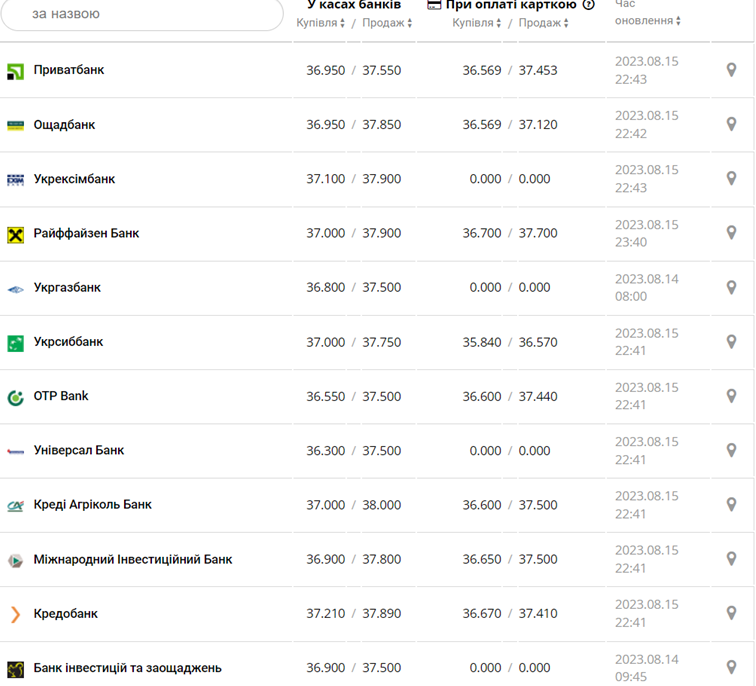The image size is (756, 686).
Task: Open map location pin for Приватбанк
Action: (x=731, y=70)
